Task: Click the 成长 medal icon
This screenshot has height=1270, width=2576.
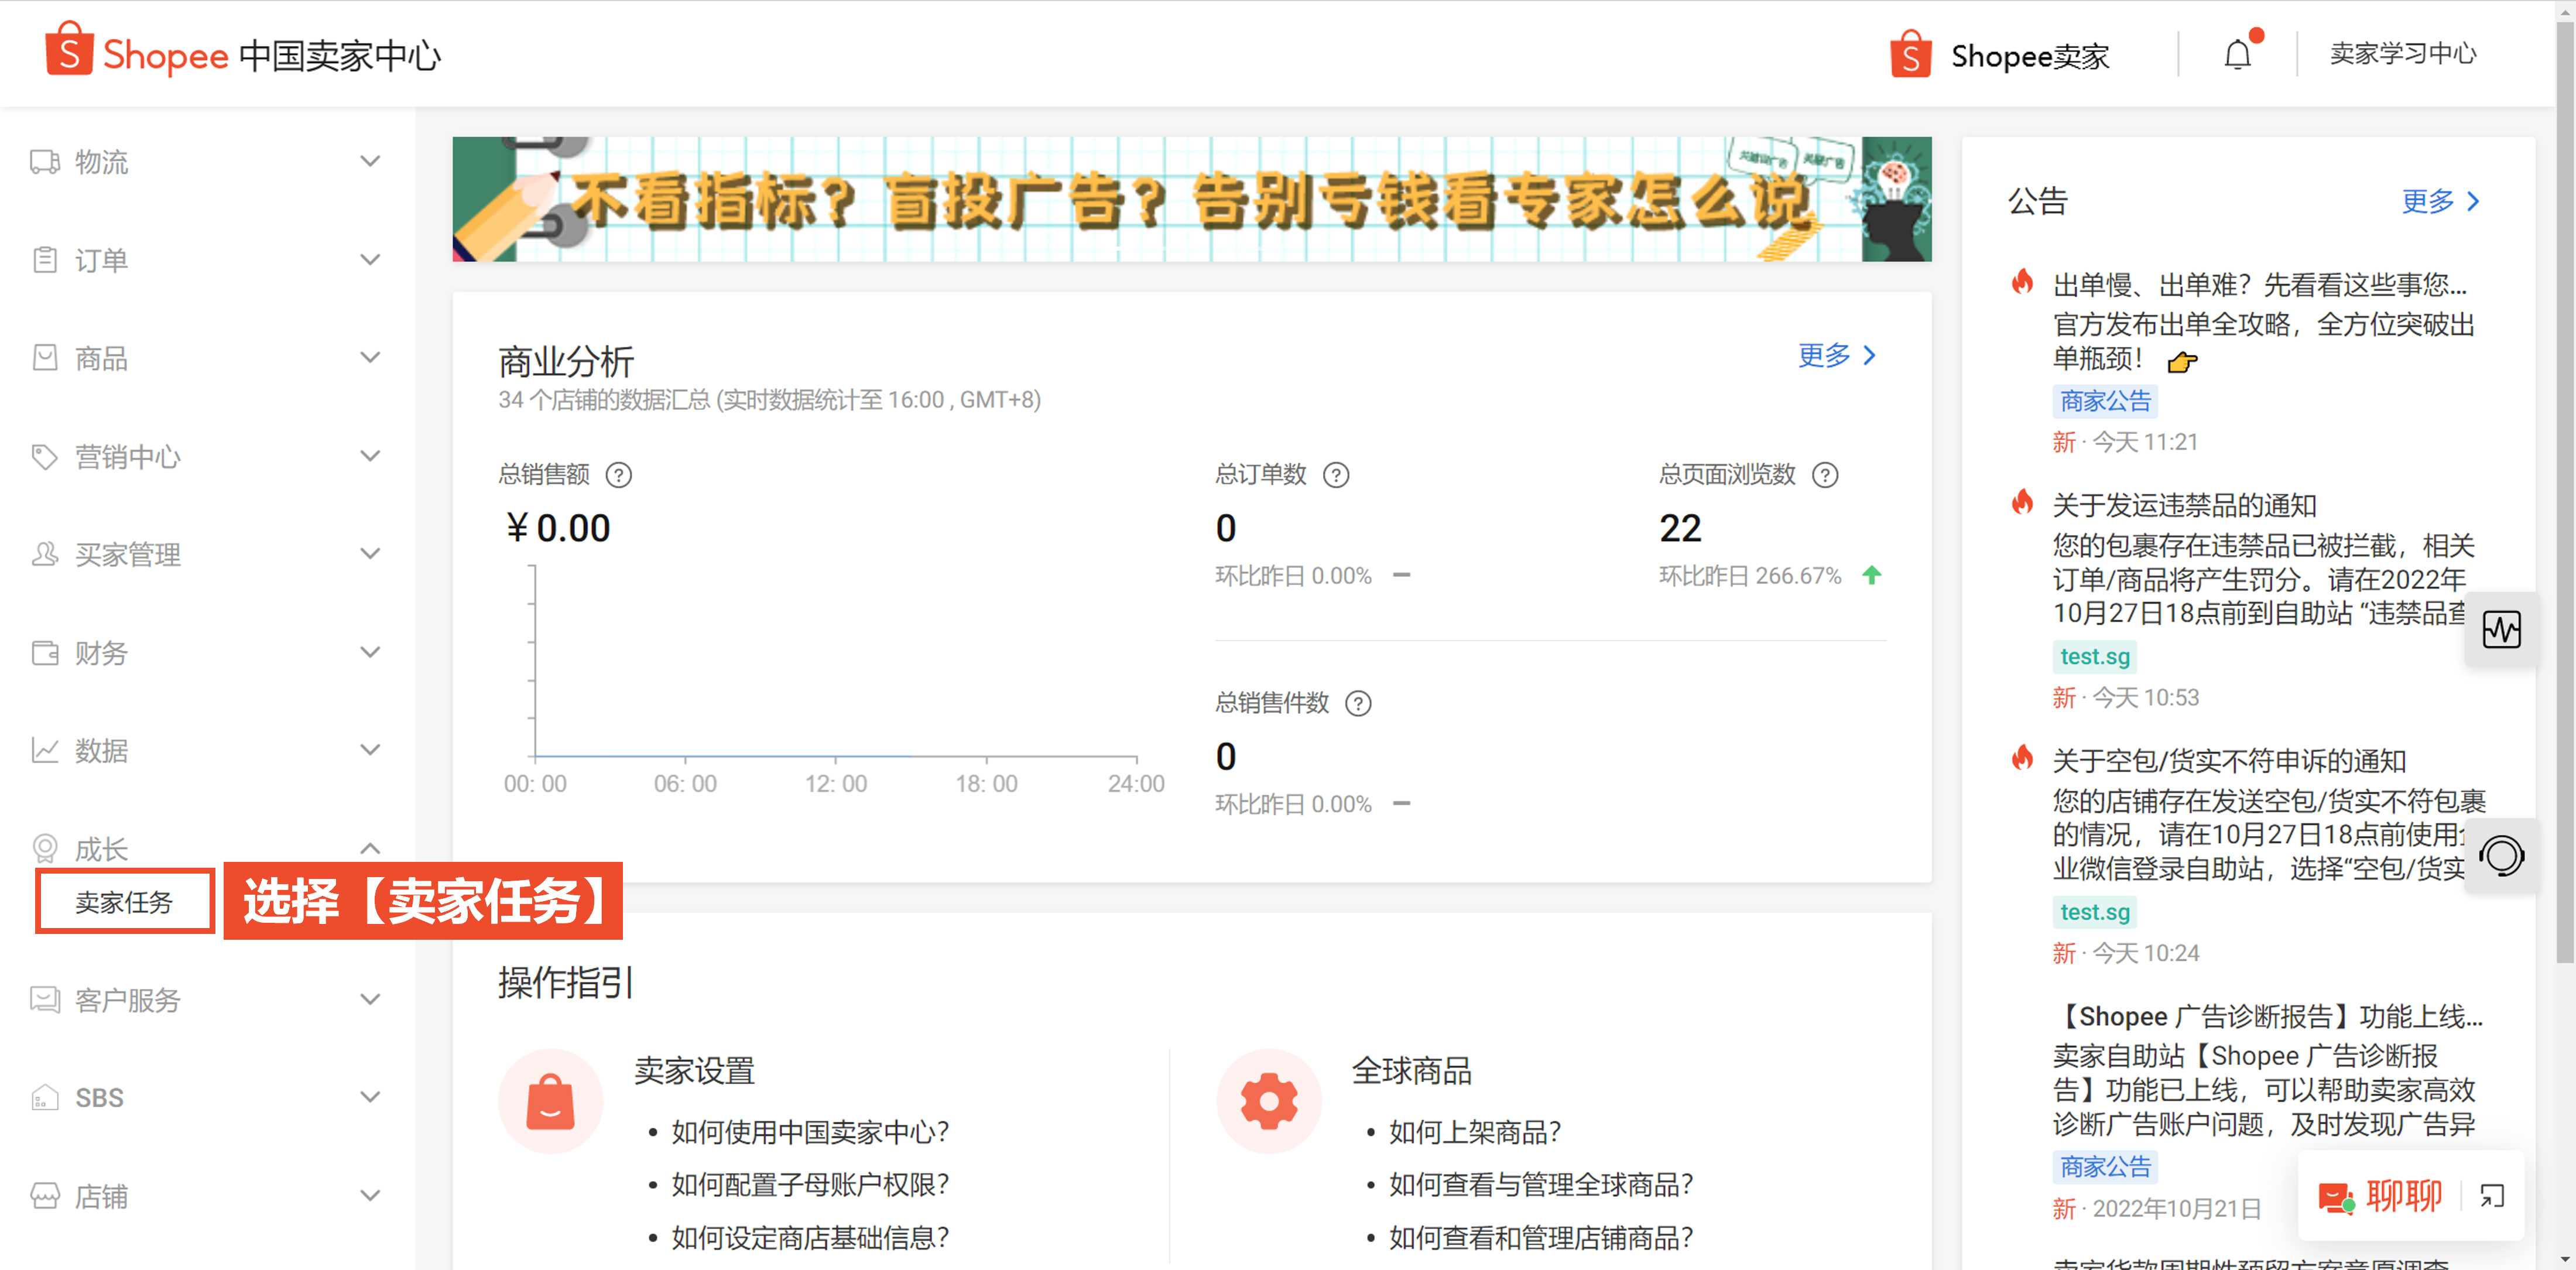Action: pos(45,848)
